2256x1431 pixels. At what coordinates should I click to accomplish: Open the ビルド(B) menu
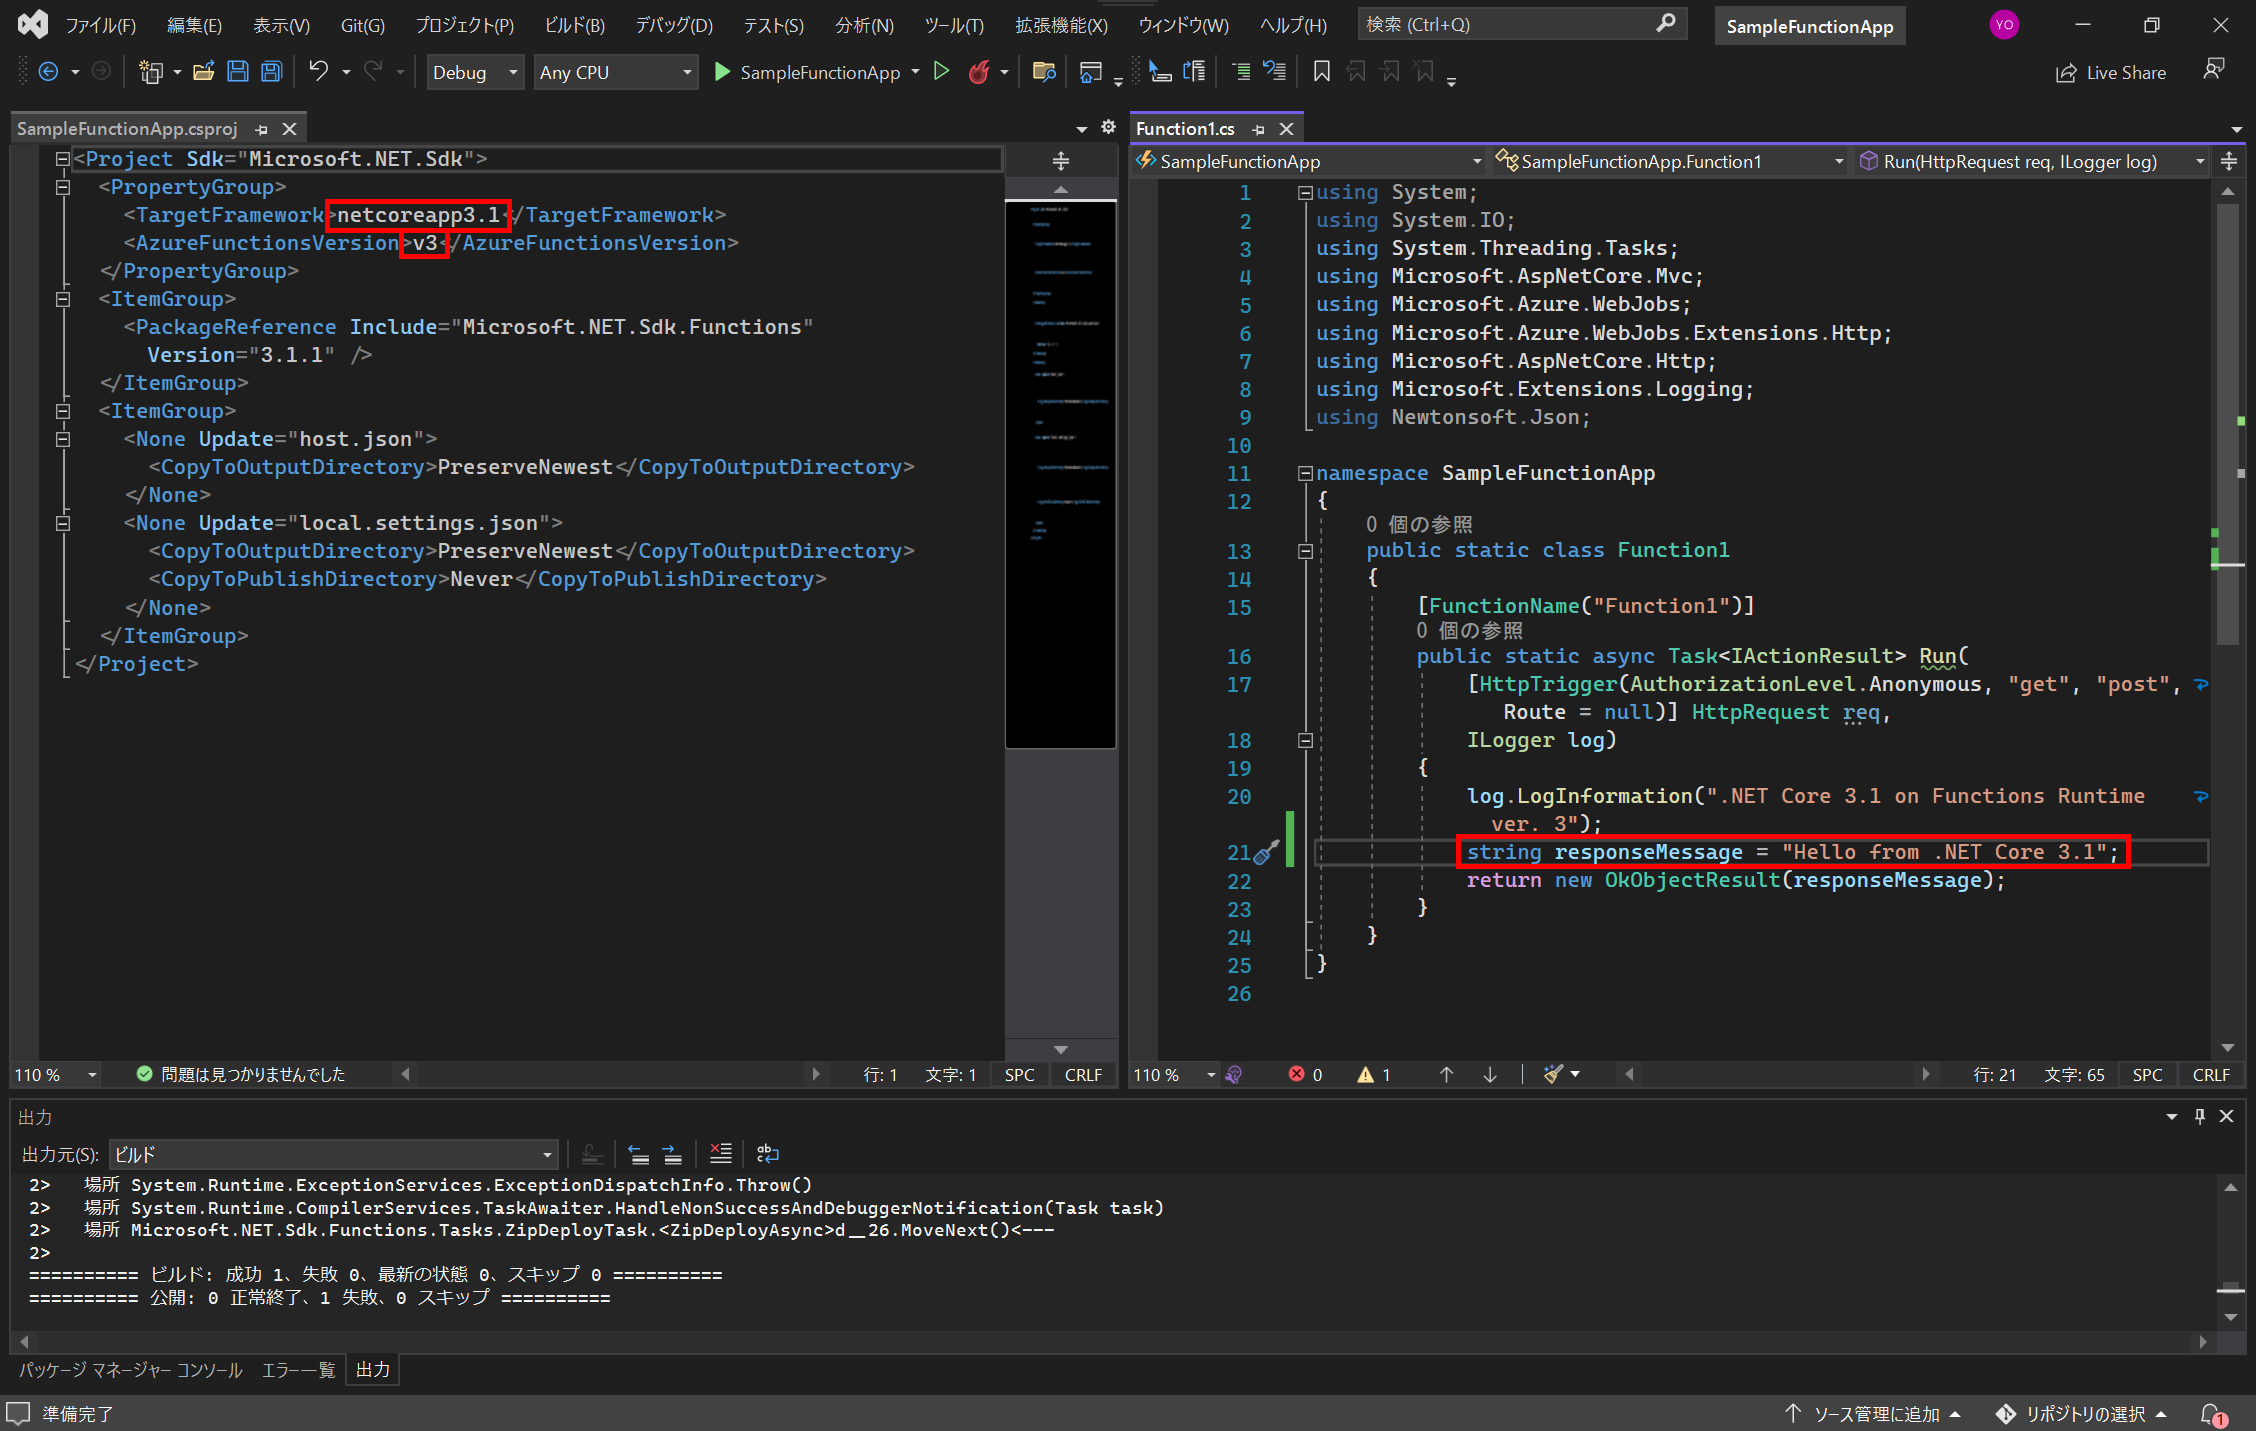pos(574,25)
